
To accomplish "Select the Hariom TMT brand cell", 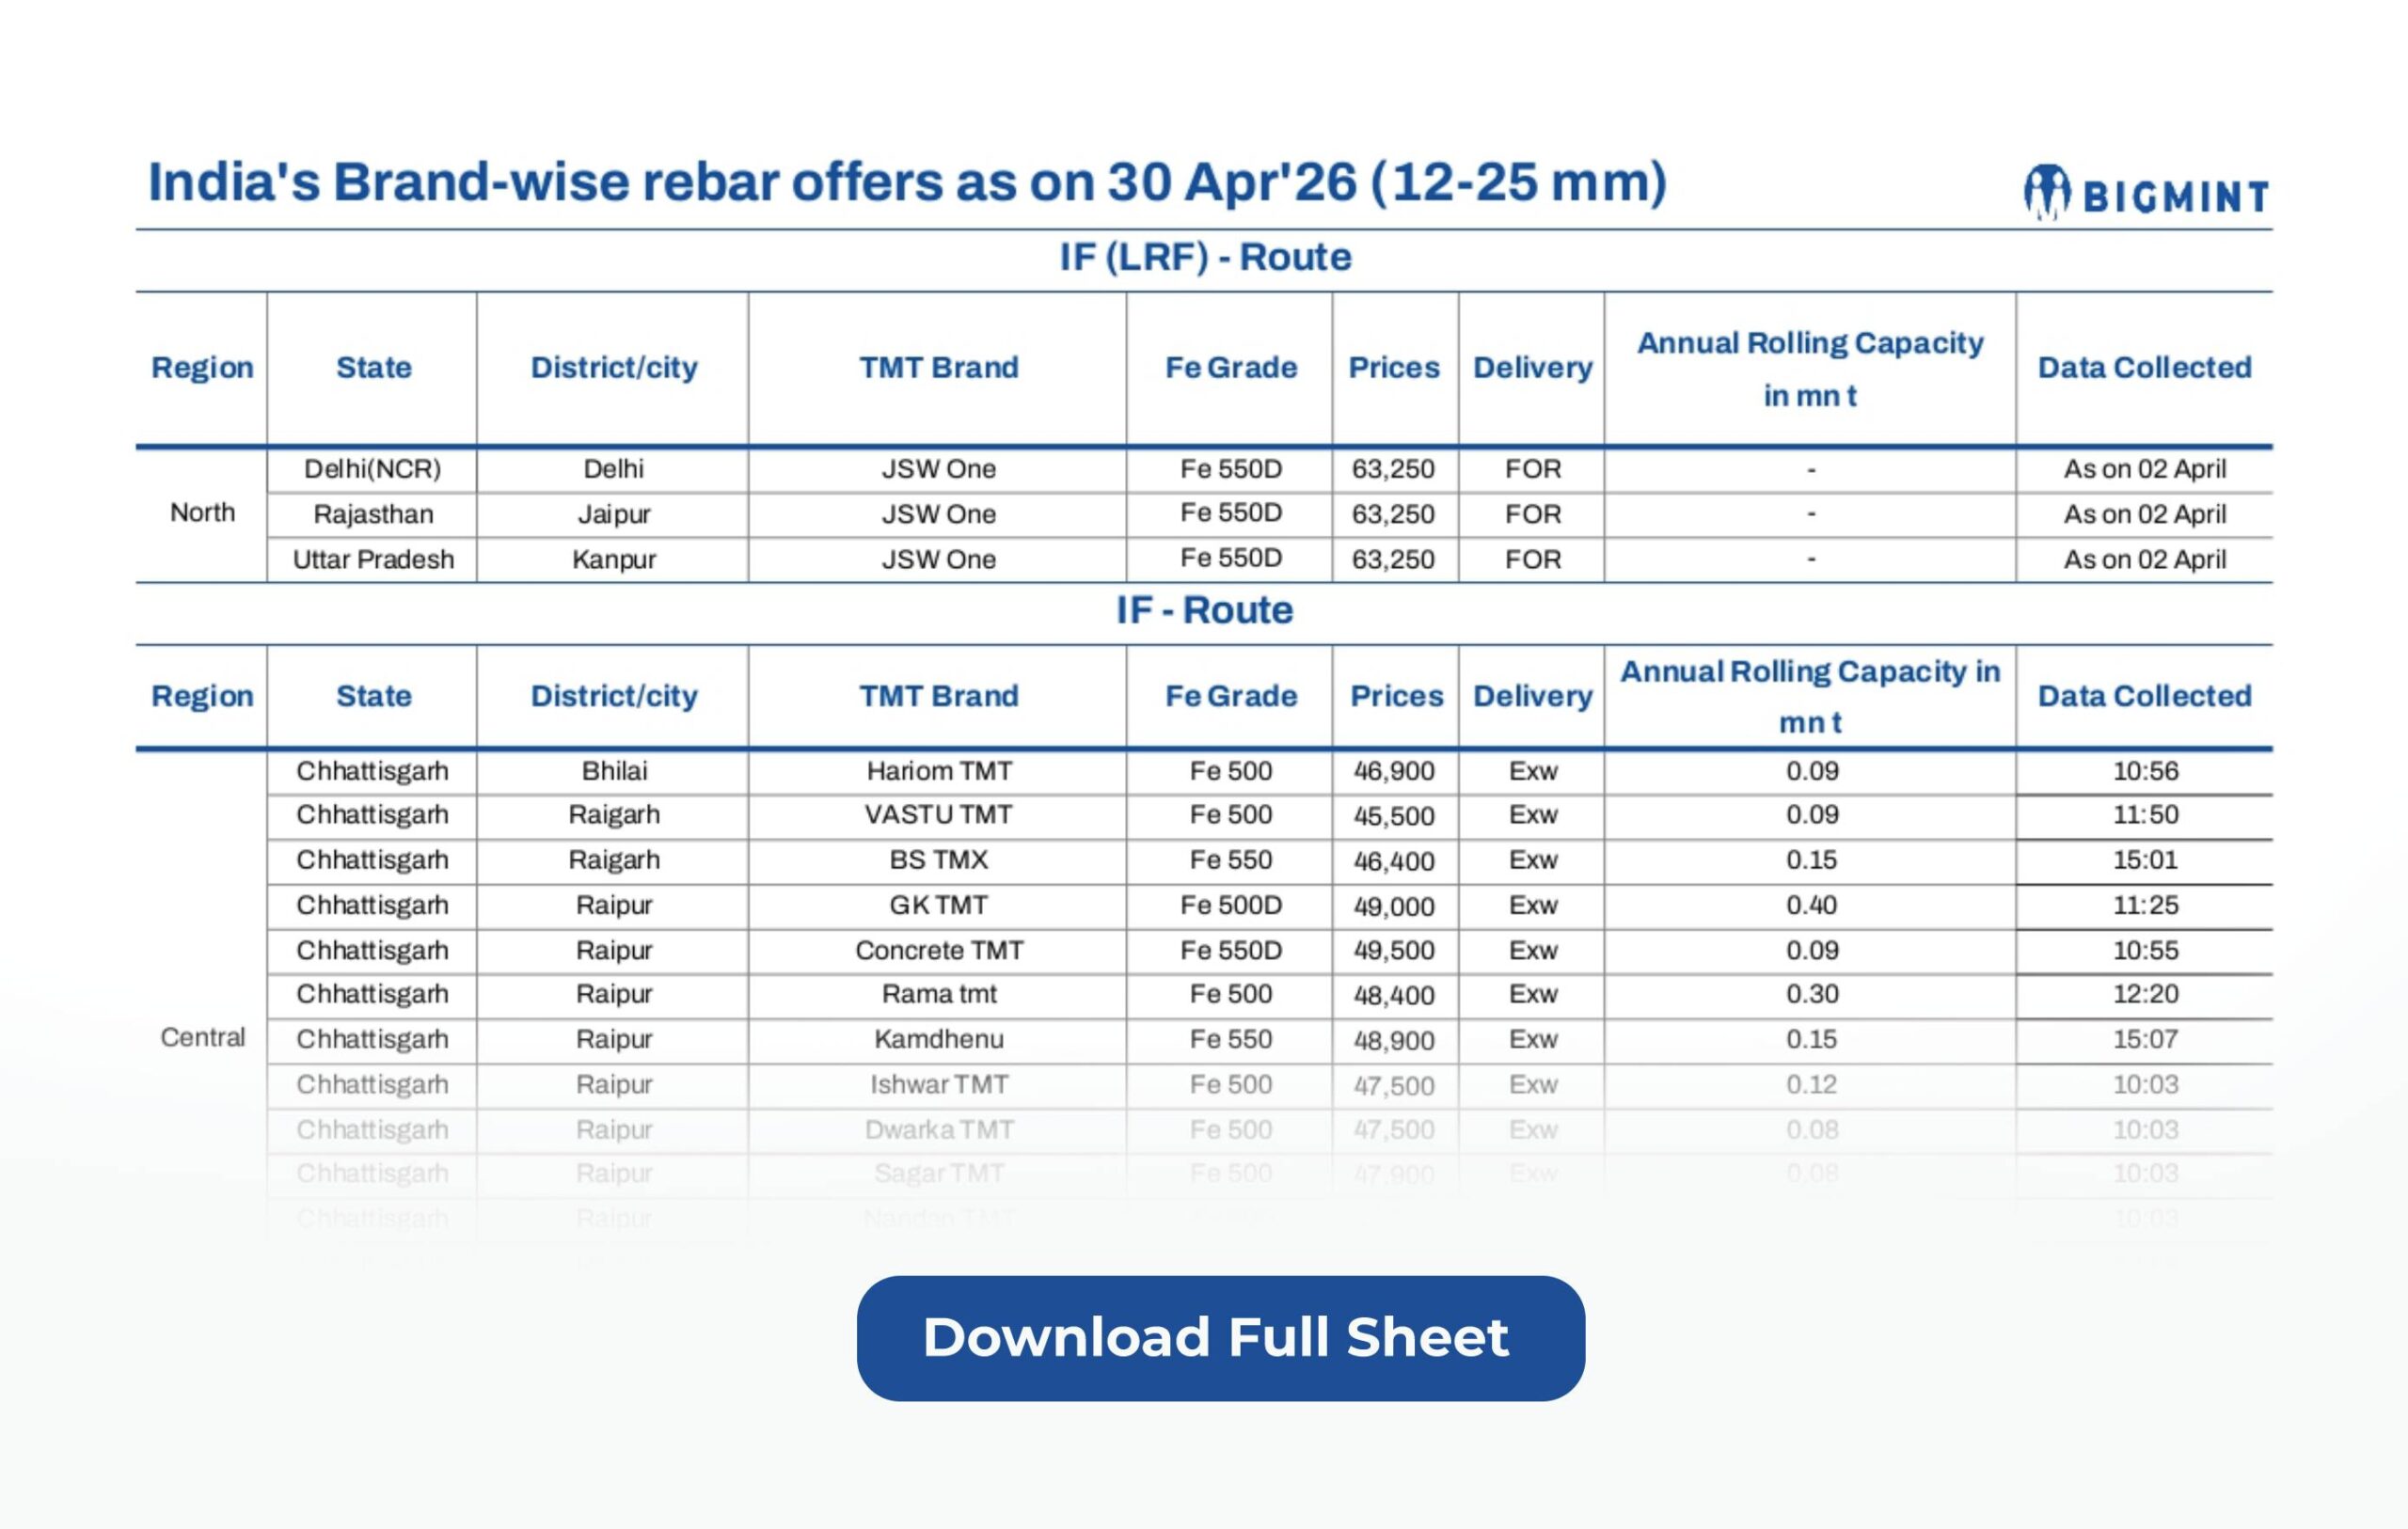I will 938,771.
